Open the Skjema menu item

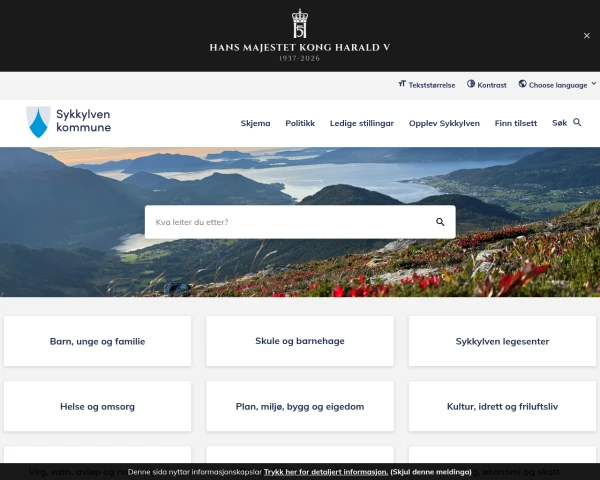pyautogui.click(x=255, y=123)
